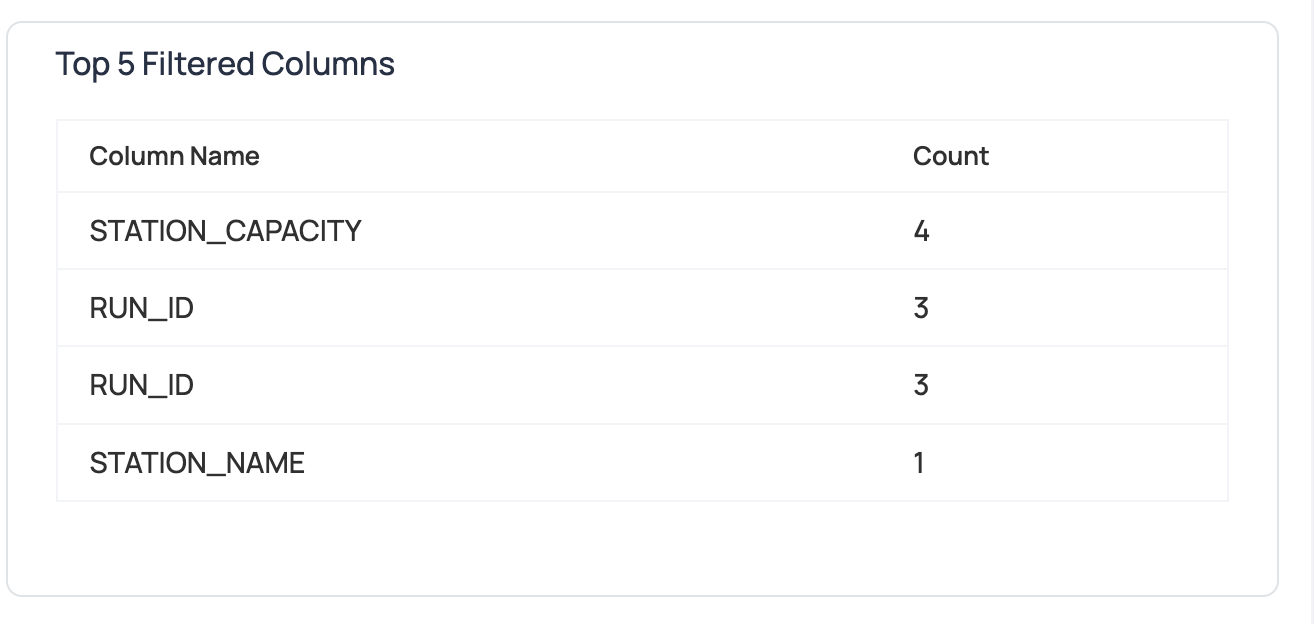
Task: Click the word "Filtered" in the card title
Action: (198, 64)
